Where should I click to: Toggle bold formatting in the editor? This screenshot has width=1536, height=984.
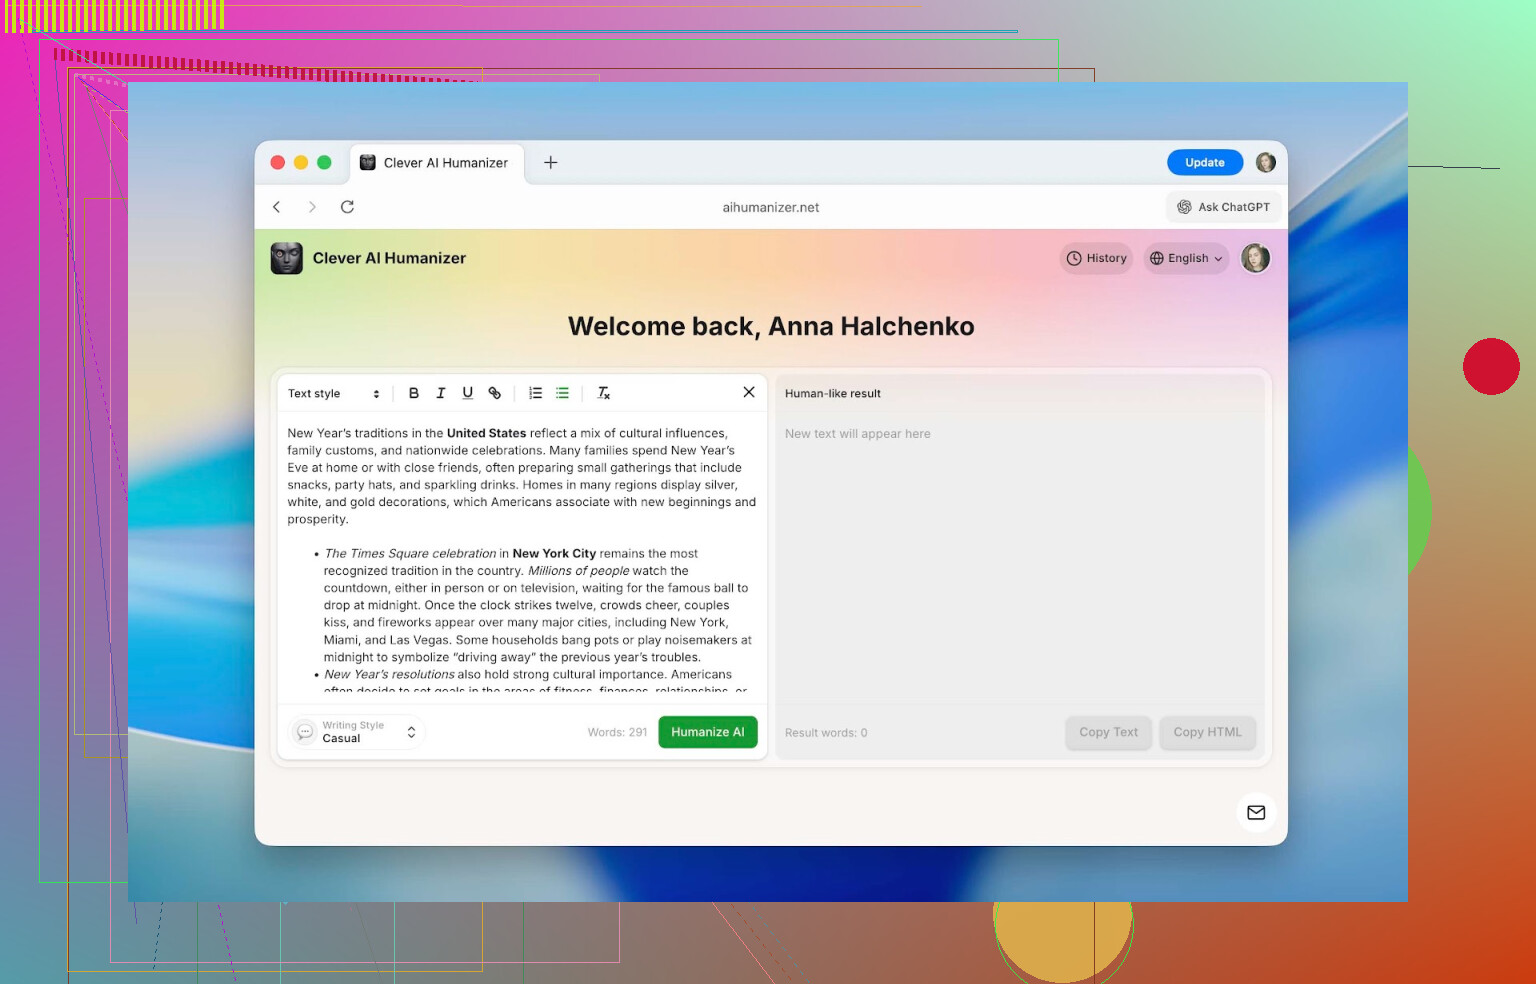coord(413,393)
